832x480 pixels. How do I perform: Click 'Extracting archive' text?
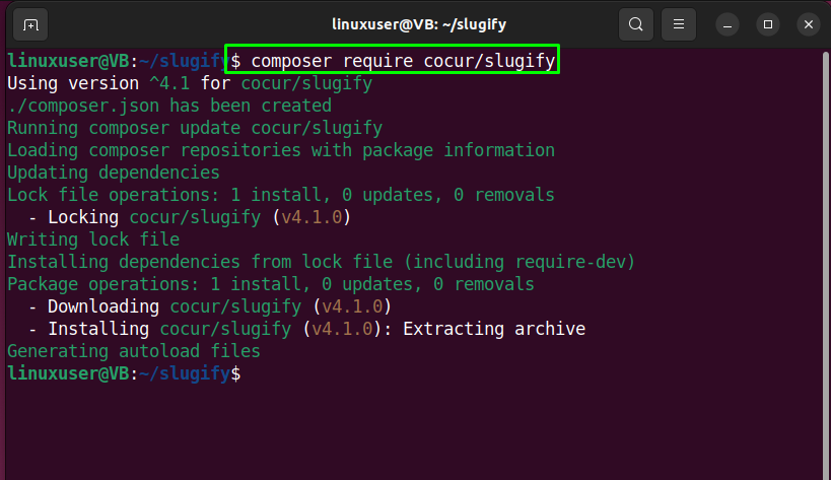(494, 329)
